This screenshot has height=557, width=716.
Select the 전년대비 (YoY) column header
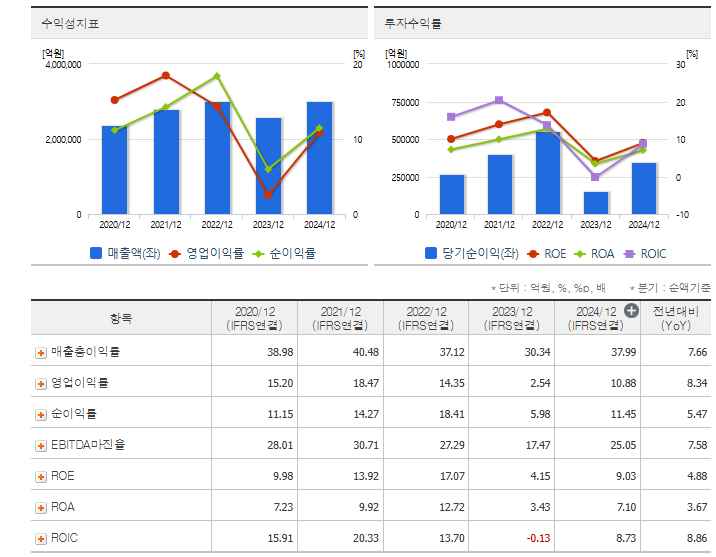coord(676,318)
